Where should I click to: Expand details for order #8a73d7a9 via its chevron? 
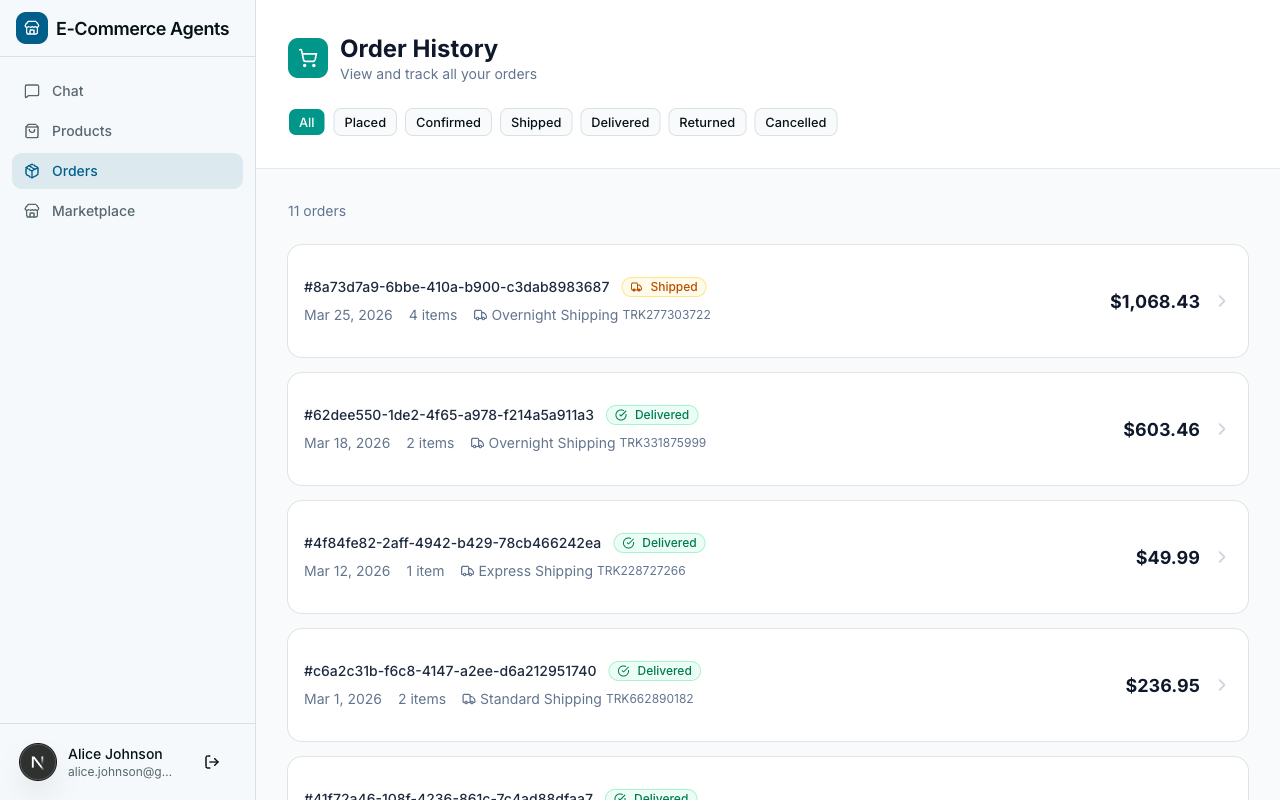1222,301
